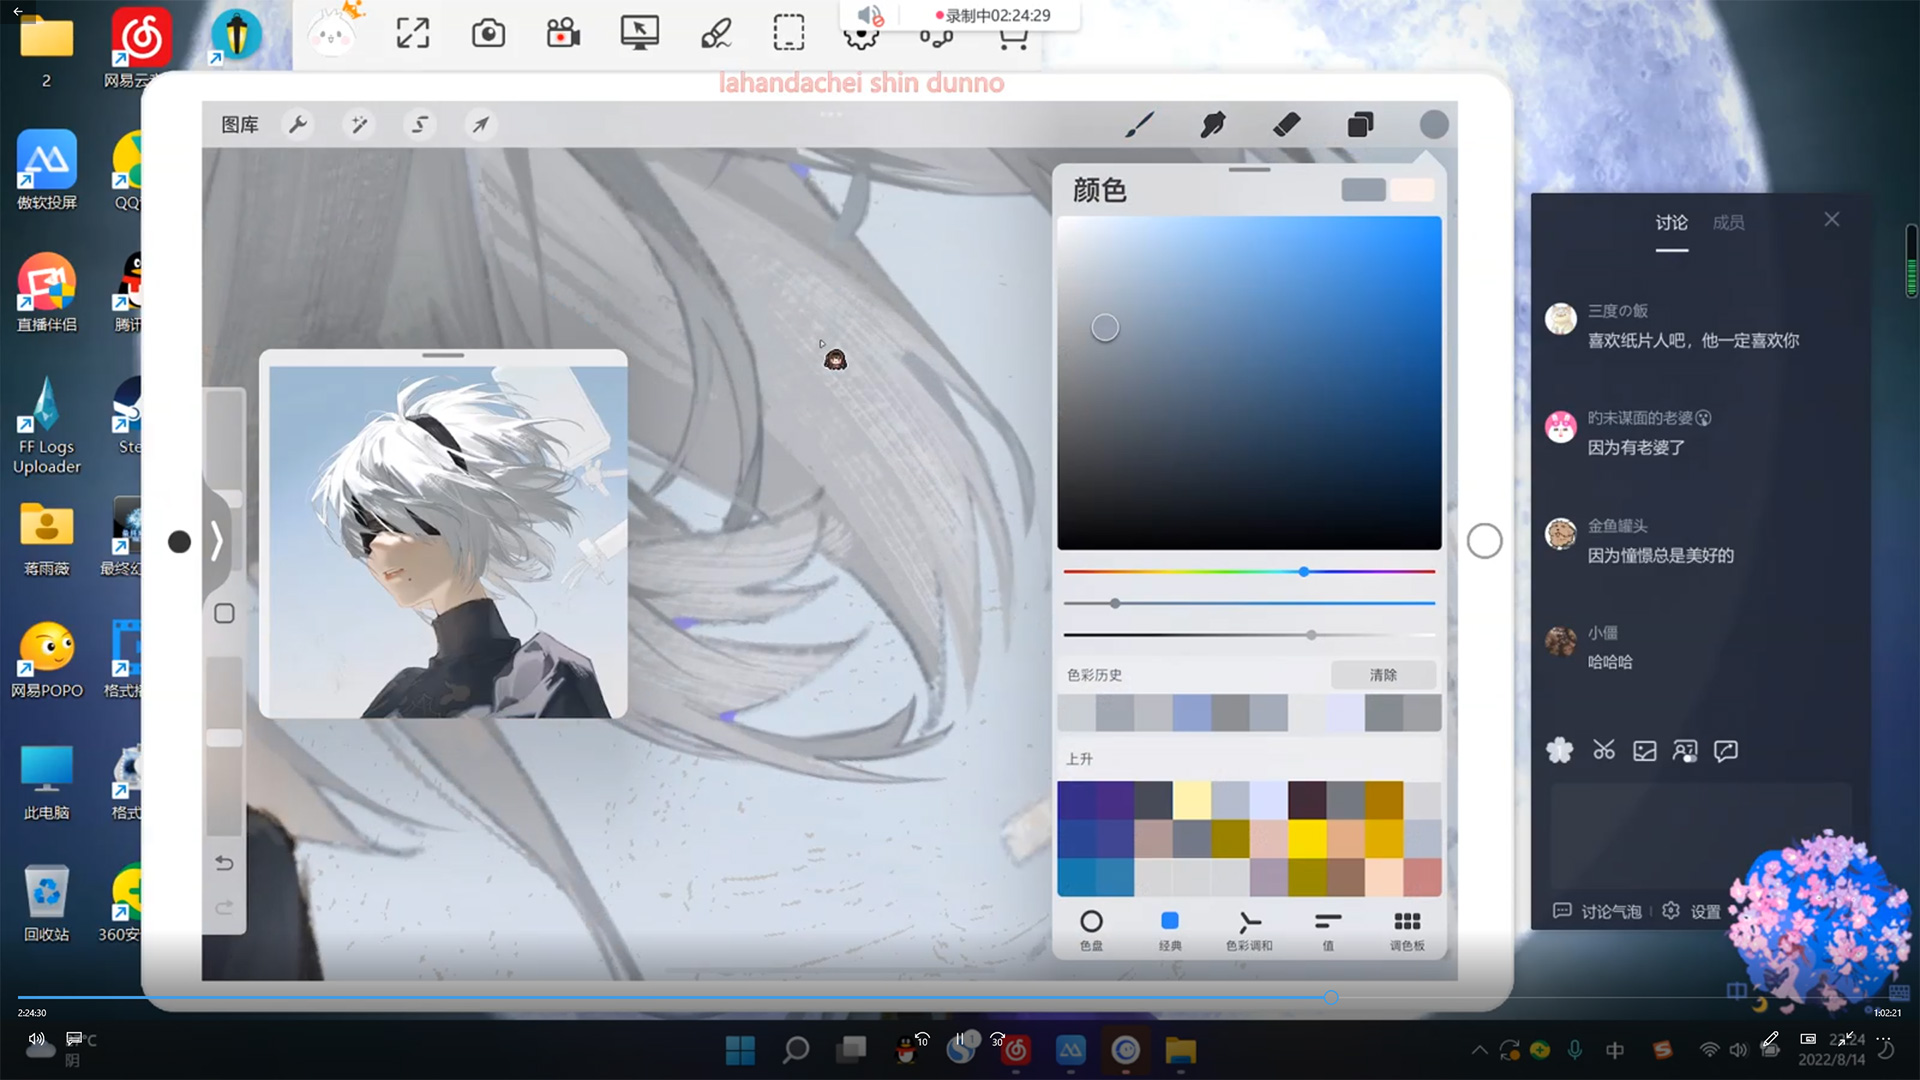1920x1080 pixels.
Task: Open the Adjustments magic wand menu
Action: [x=358, y=125]
